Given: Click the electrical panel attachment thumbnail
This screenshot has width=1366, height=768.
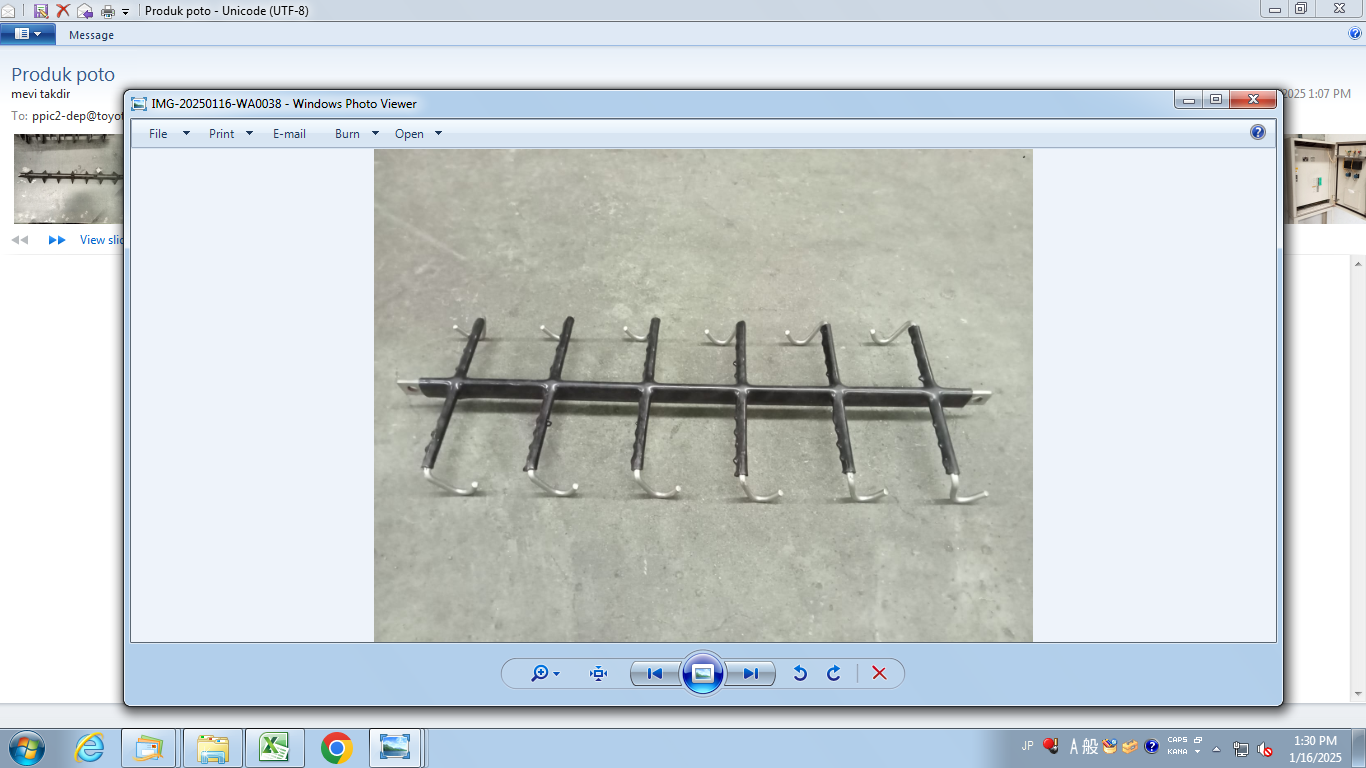Looking at the screenshot, I should [x=1325, y=179].
